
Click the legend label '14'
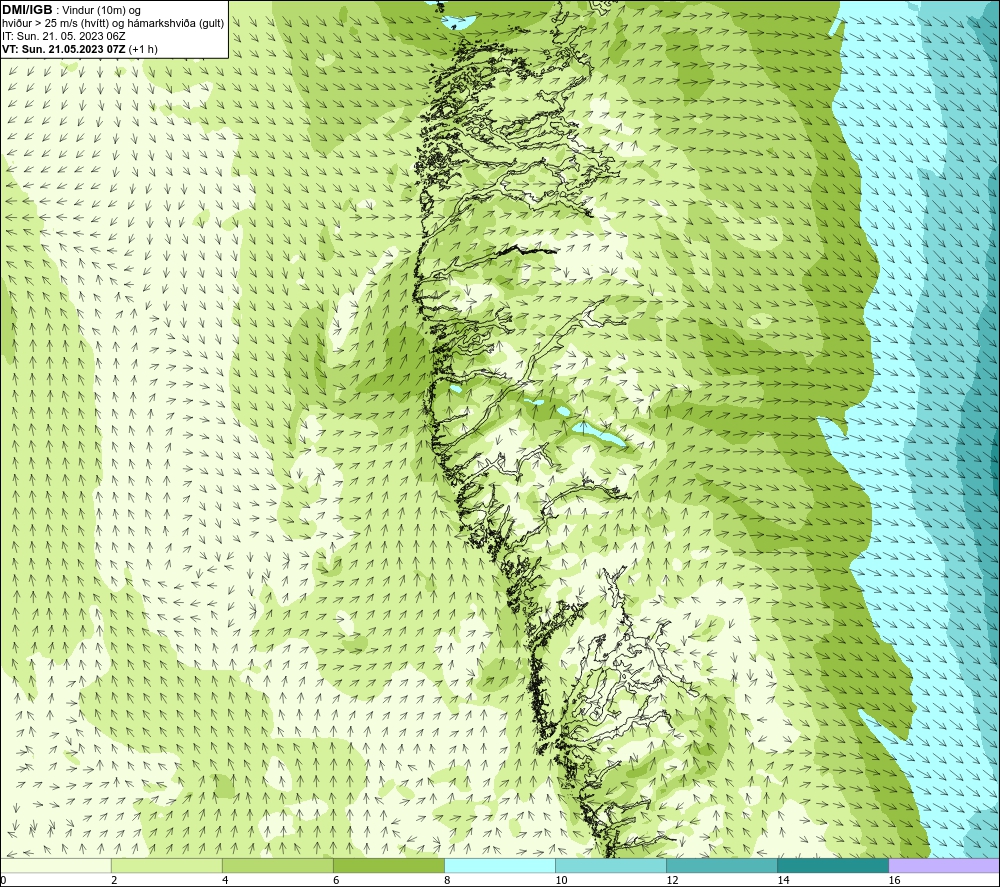(783, 881)
